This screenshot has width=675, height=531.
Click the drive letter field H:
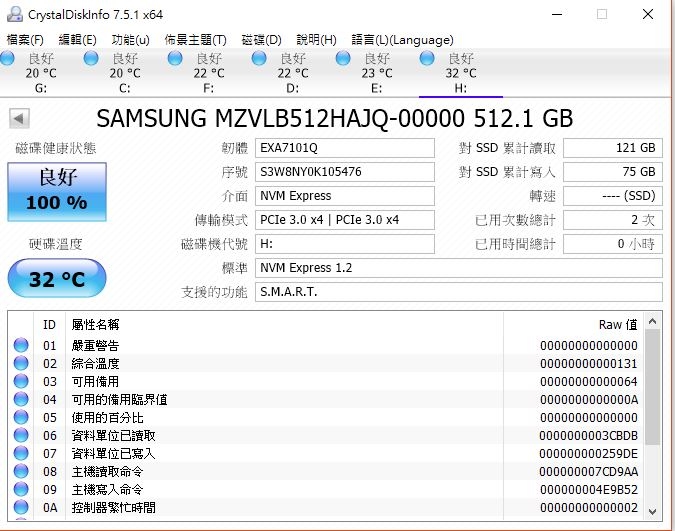tap(345, 244)
